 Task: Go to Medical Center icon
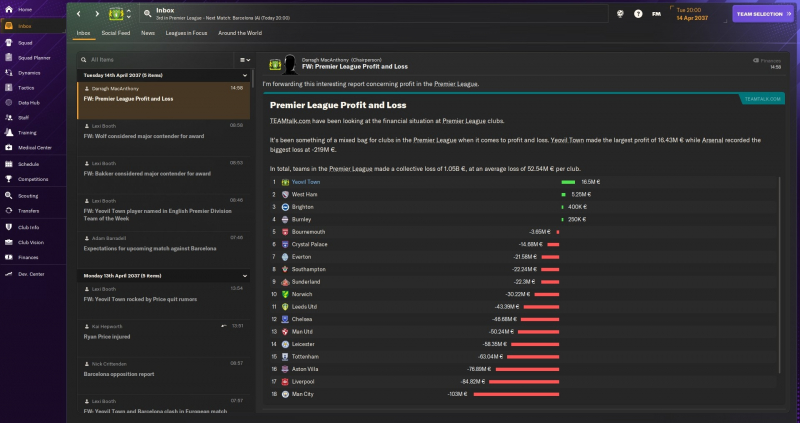coord(8,147)
